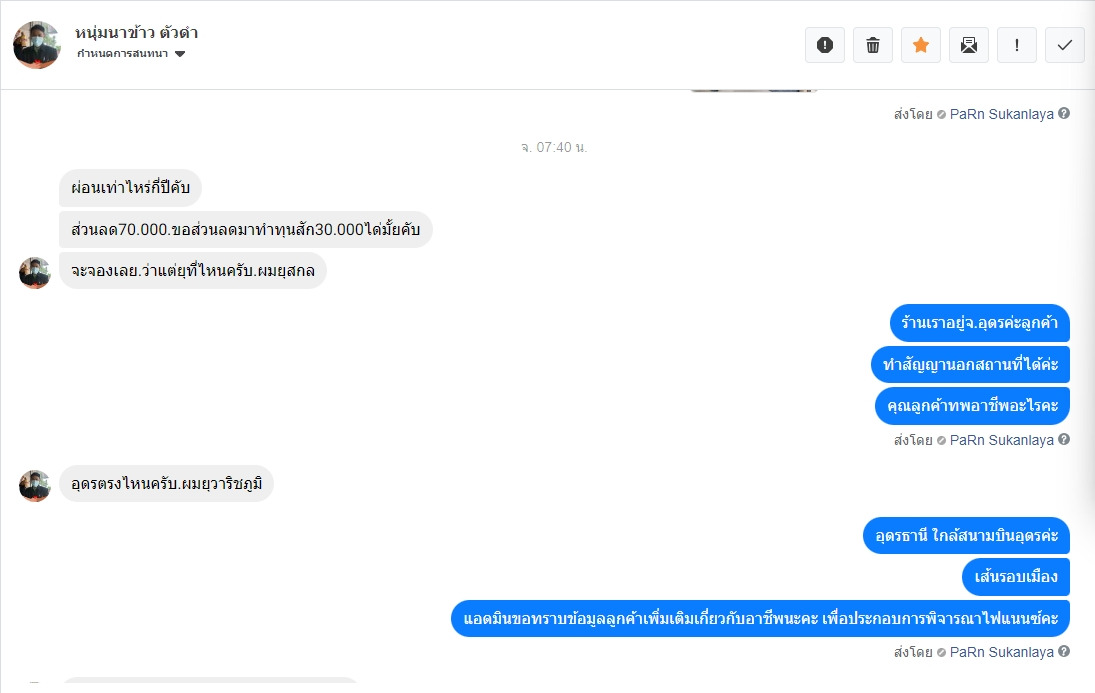Select the แอดมินขอทราบข้อมูลลูกค้า admin message
Viewport: 1095px width, 693px height.
pyautogui.click(x=760, y=618)
